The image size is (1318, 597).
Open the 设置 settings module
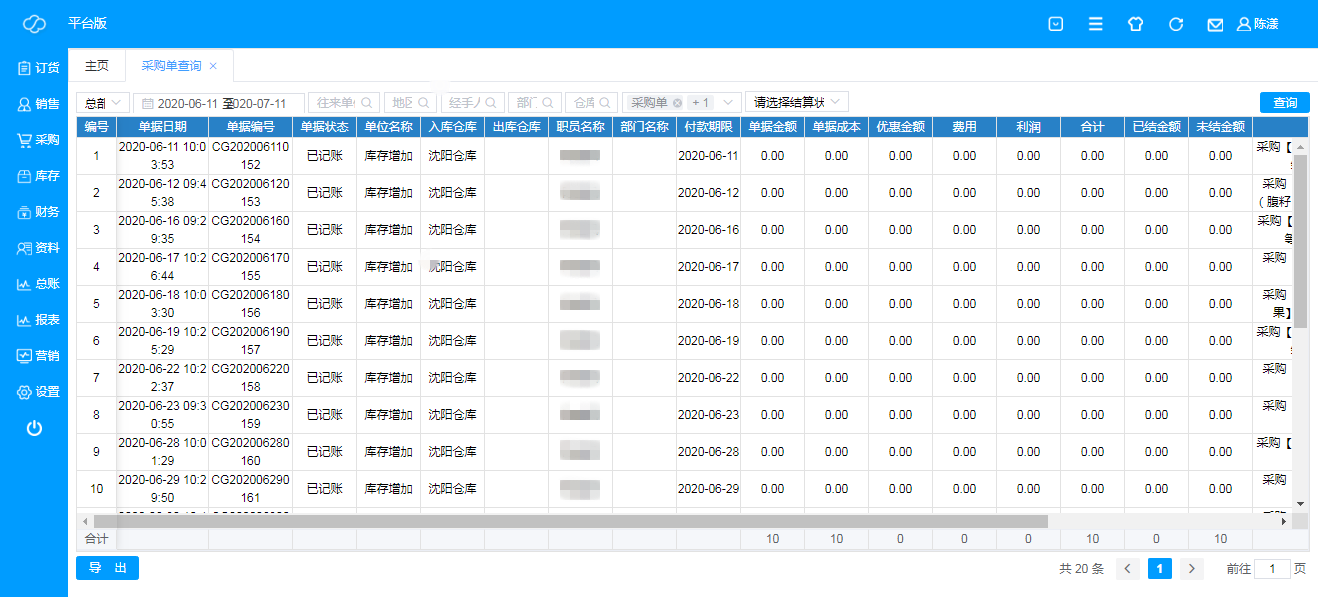tap(38, 392)
